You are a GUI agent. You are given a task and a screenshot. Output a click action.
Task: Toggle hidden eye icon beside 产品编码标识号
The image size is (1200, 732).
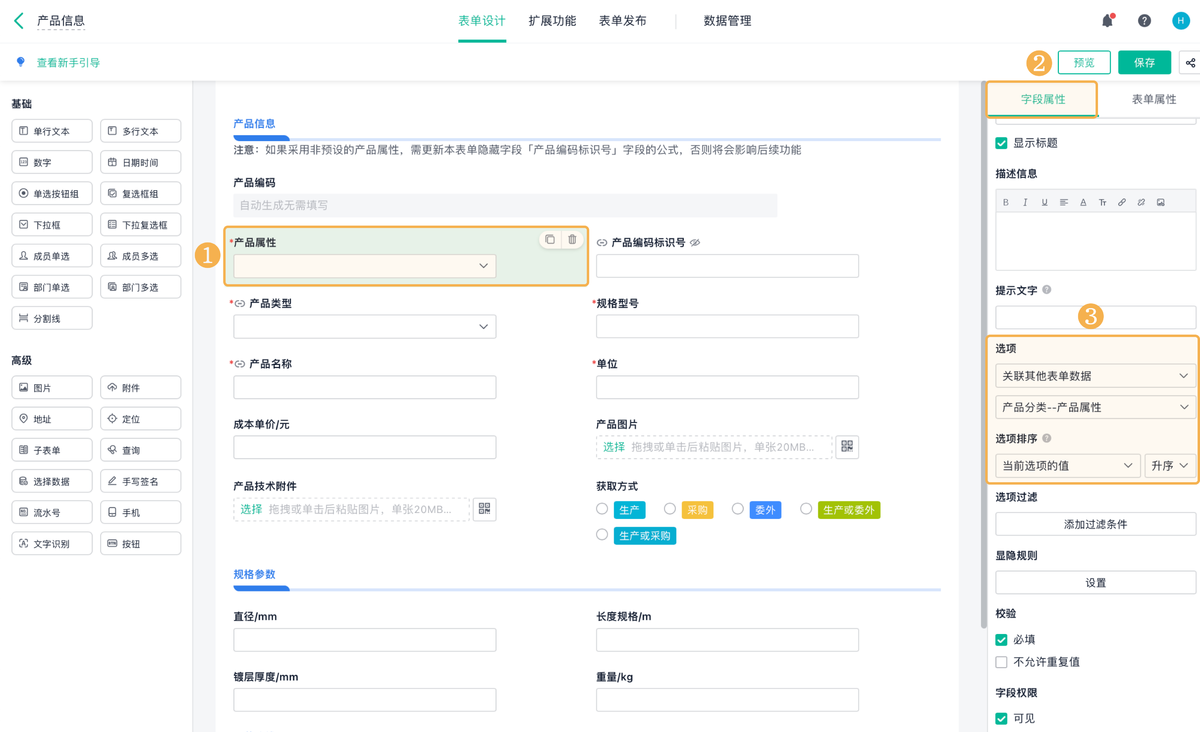(695, 243)
